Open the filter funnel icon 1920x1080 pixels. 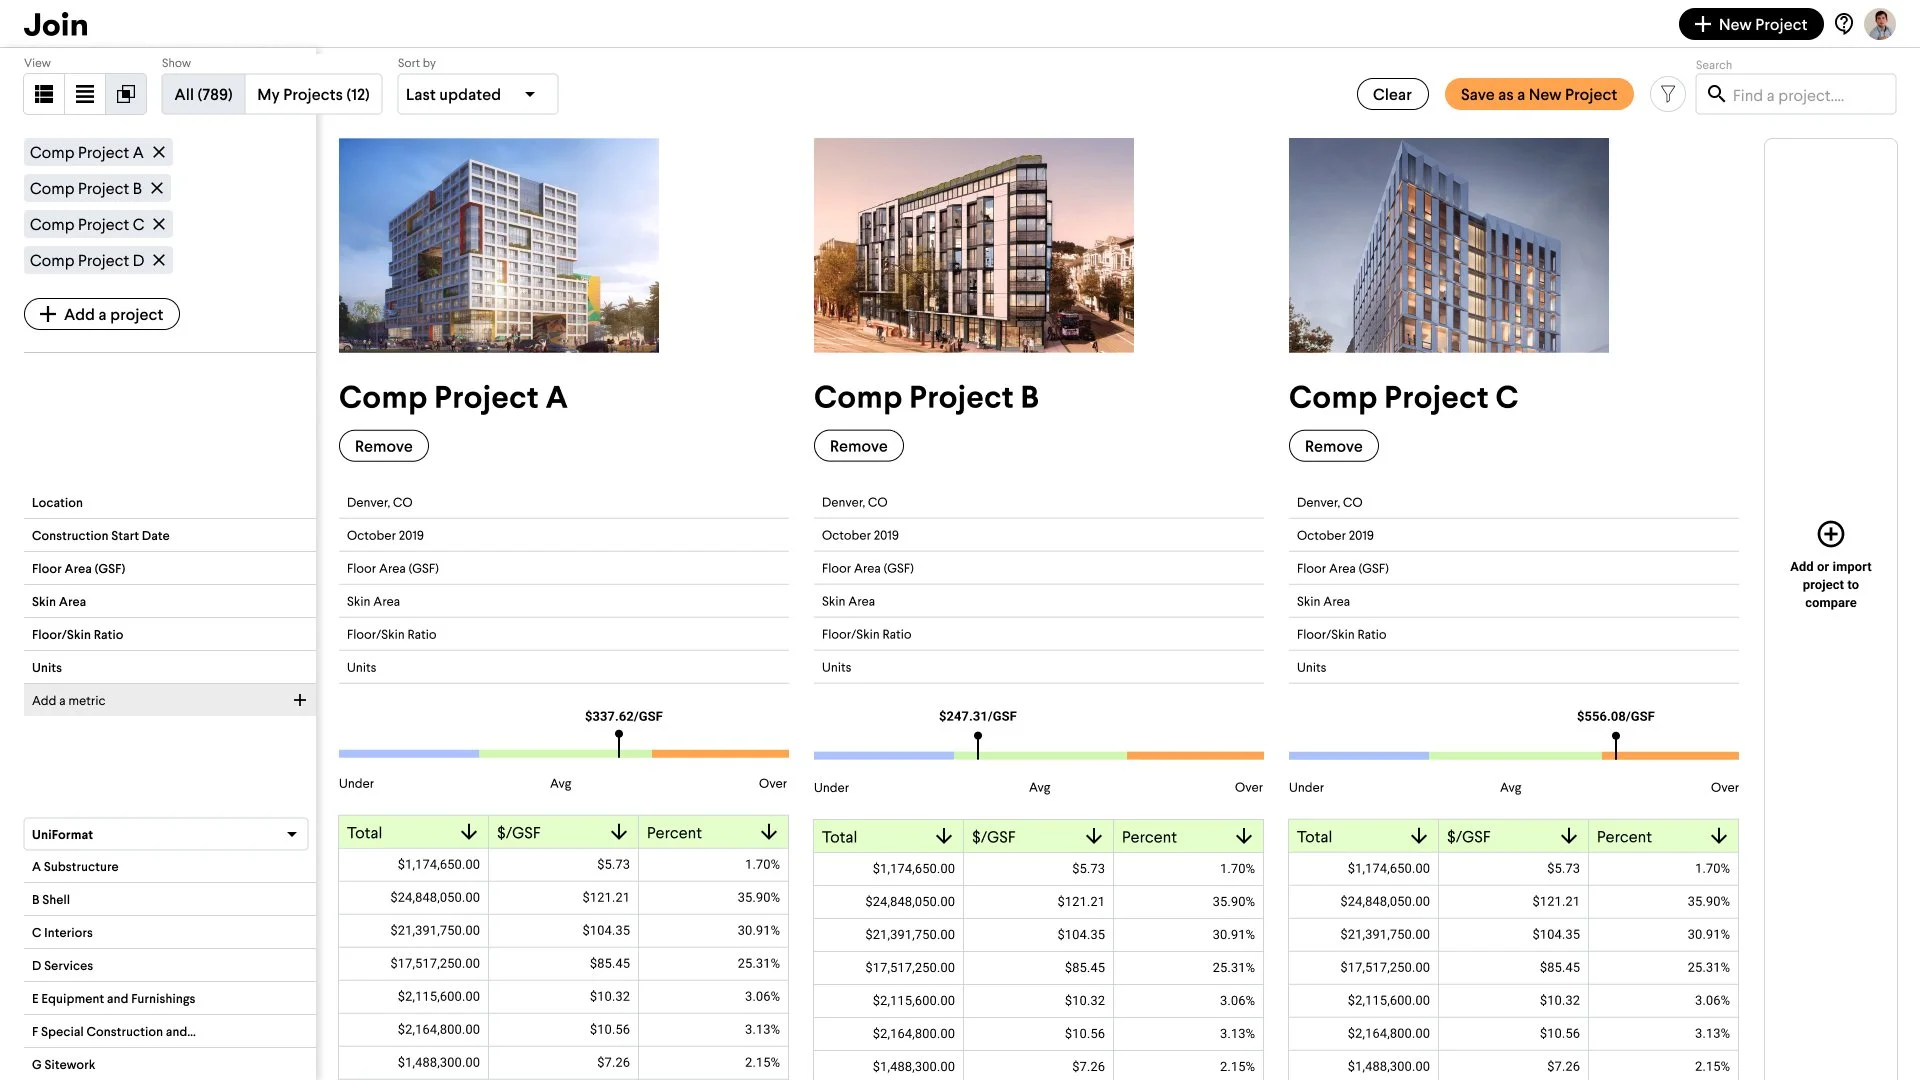(1668, 95)
